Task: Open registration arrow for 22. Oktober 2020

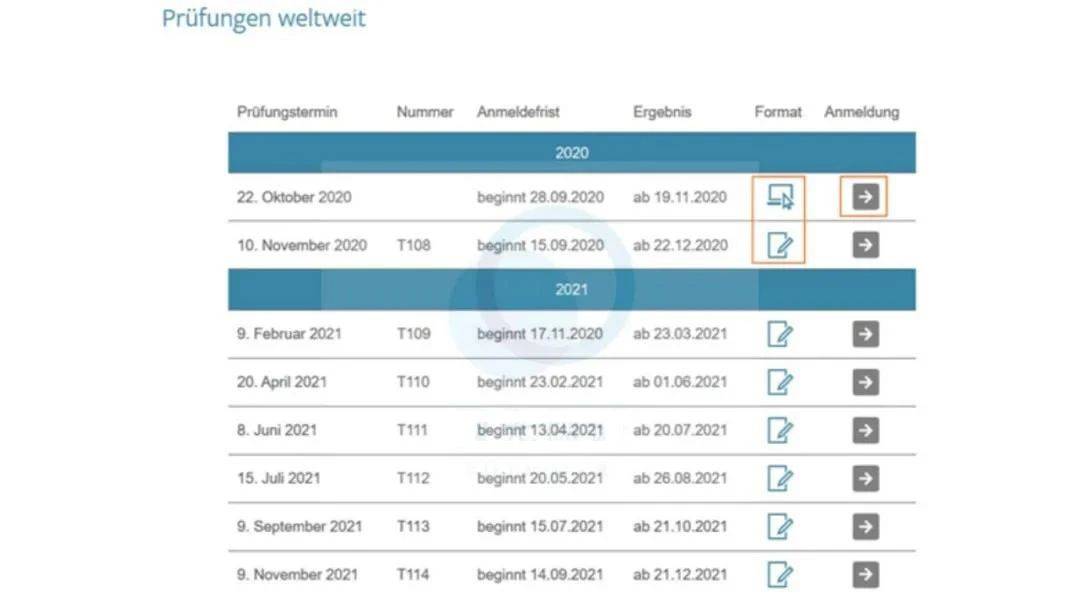Action: [x=865, y=197]
